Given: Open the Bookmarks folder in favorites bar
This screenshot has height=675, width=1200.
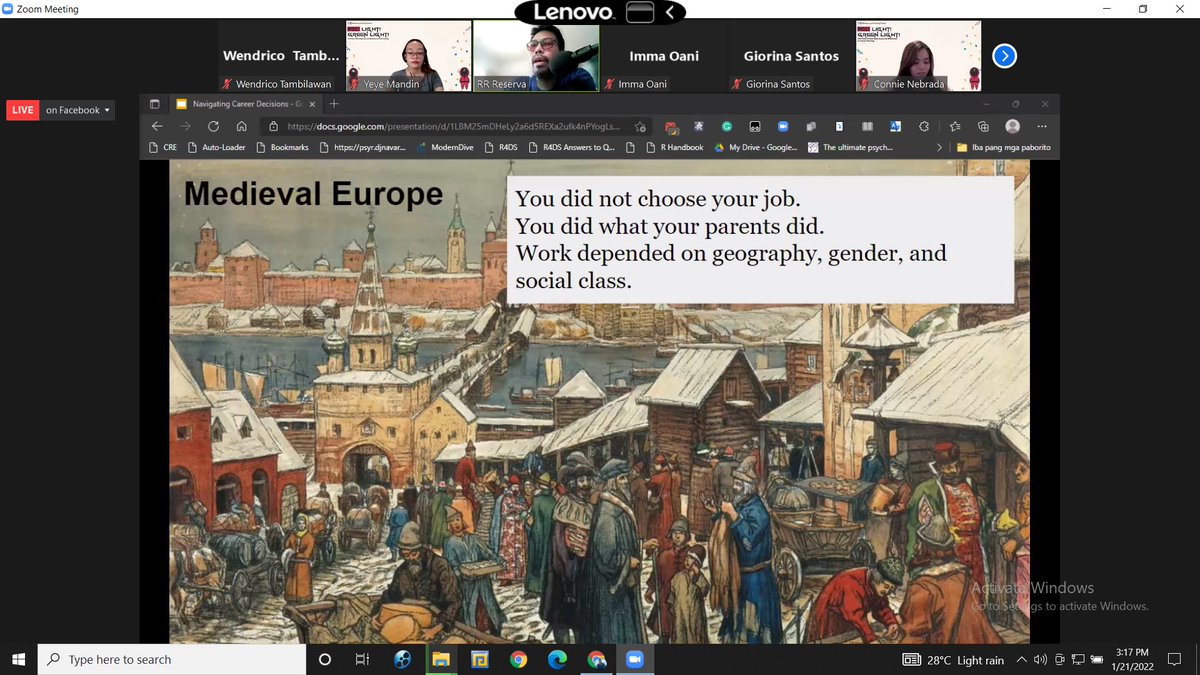Looking at the screenshot, I should pyautogui.click(x=282, y=147).
